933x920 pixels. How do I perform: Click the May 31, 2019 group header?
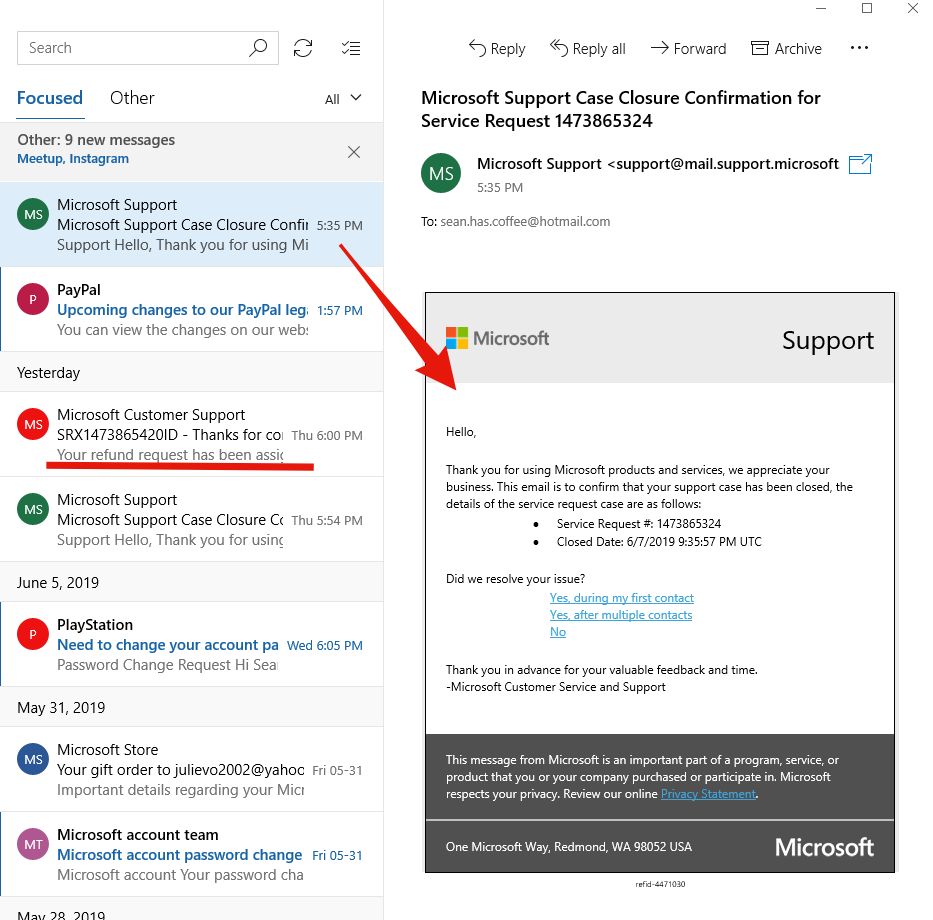(x=192, y=708)
